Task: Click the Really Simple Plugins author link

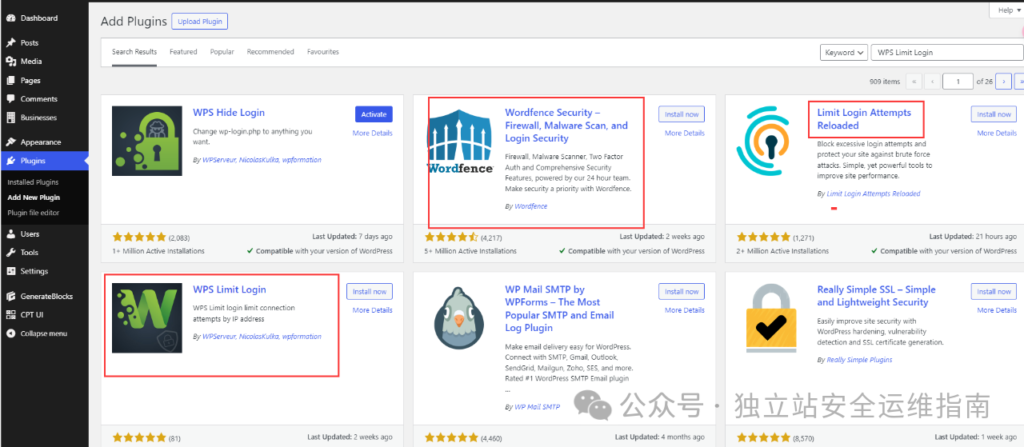Action: coord(859,359)
